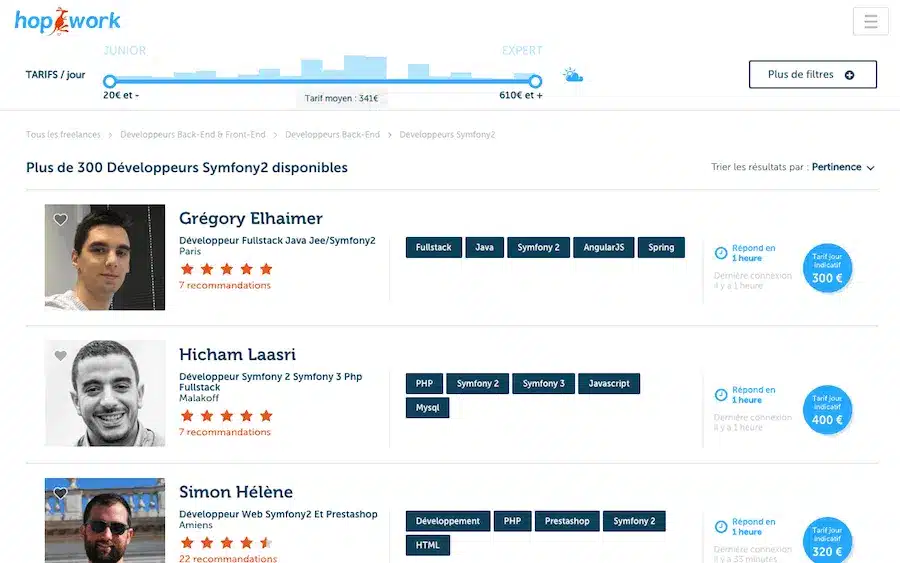Click plus icon in Plus de filtres
This screenshot has height=563, width=900.
pyautogui.click(x=849, y=75)
